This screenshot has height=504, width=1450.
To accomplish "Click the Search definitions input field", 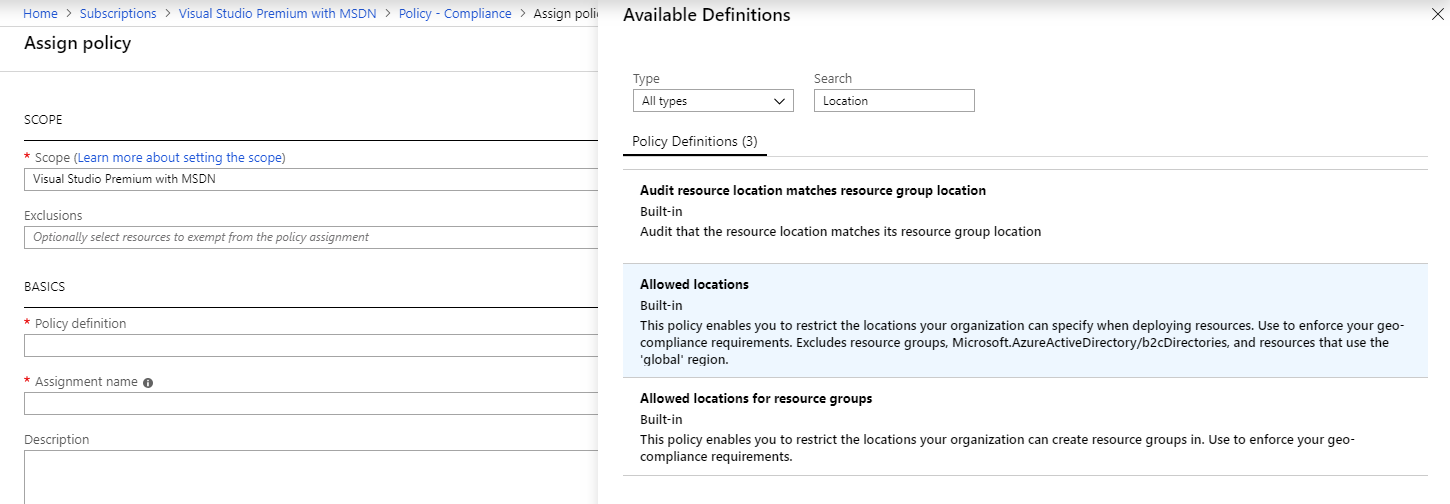I will click(893, 101).
